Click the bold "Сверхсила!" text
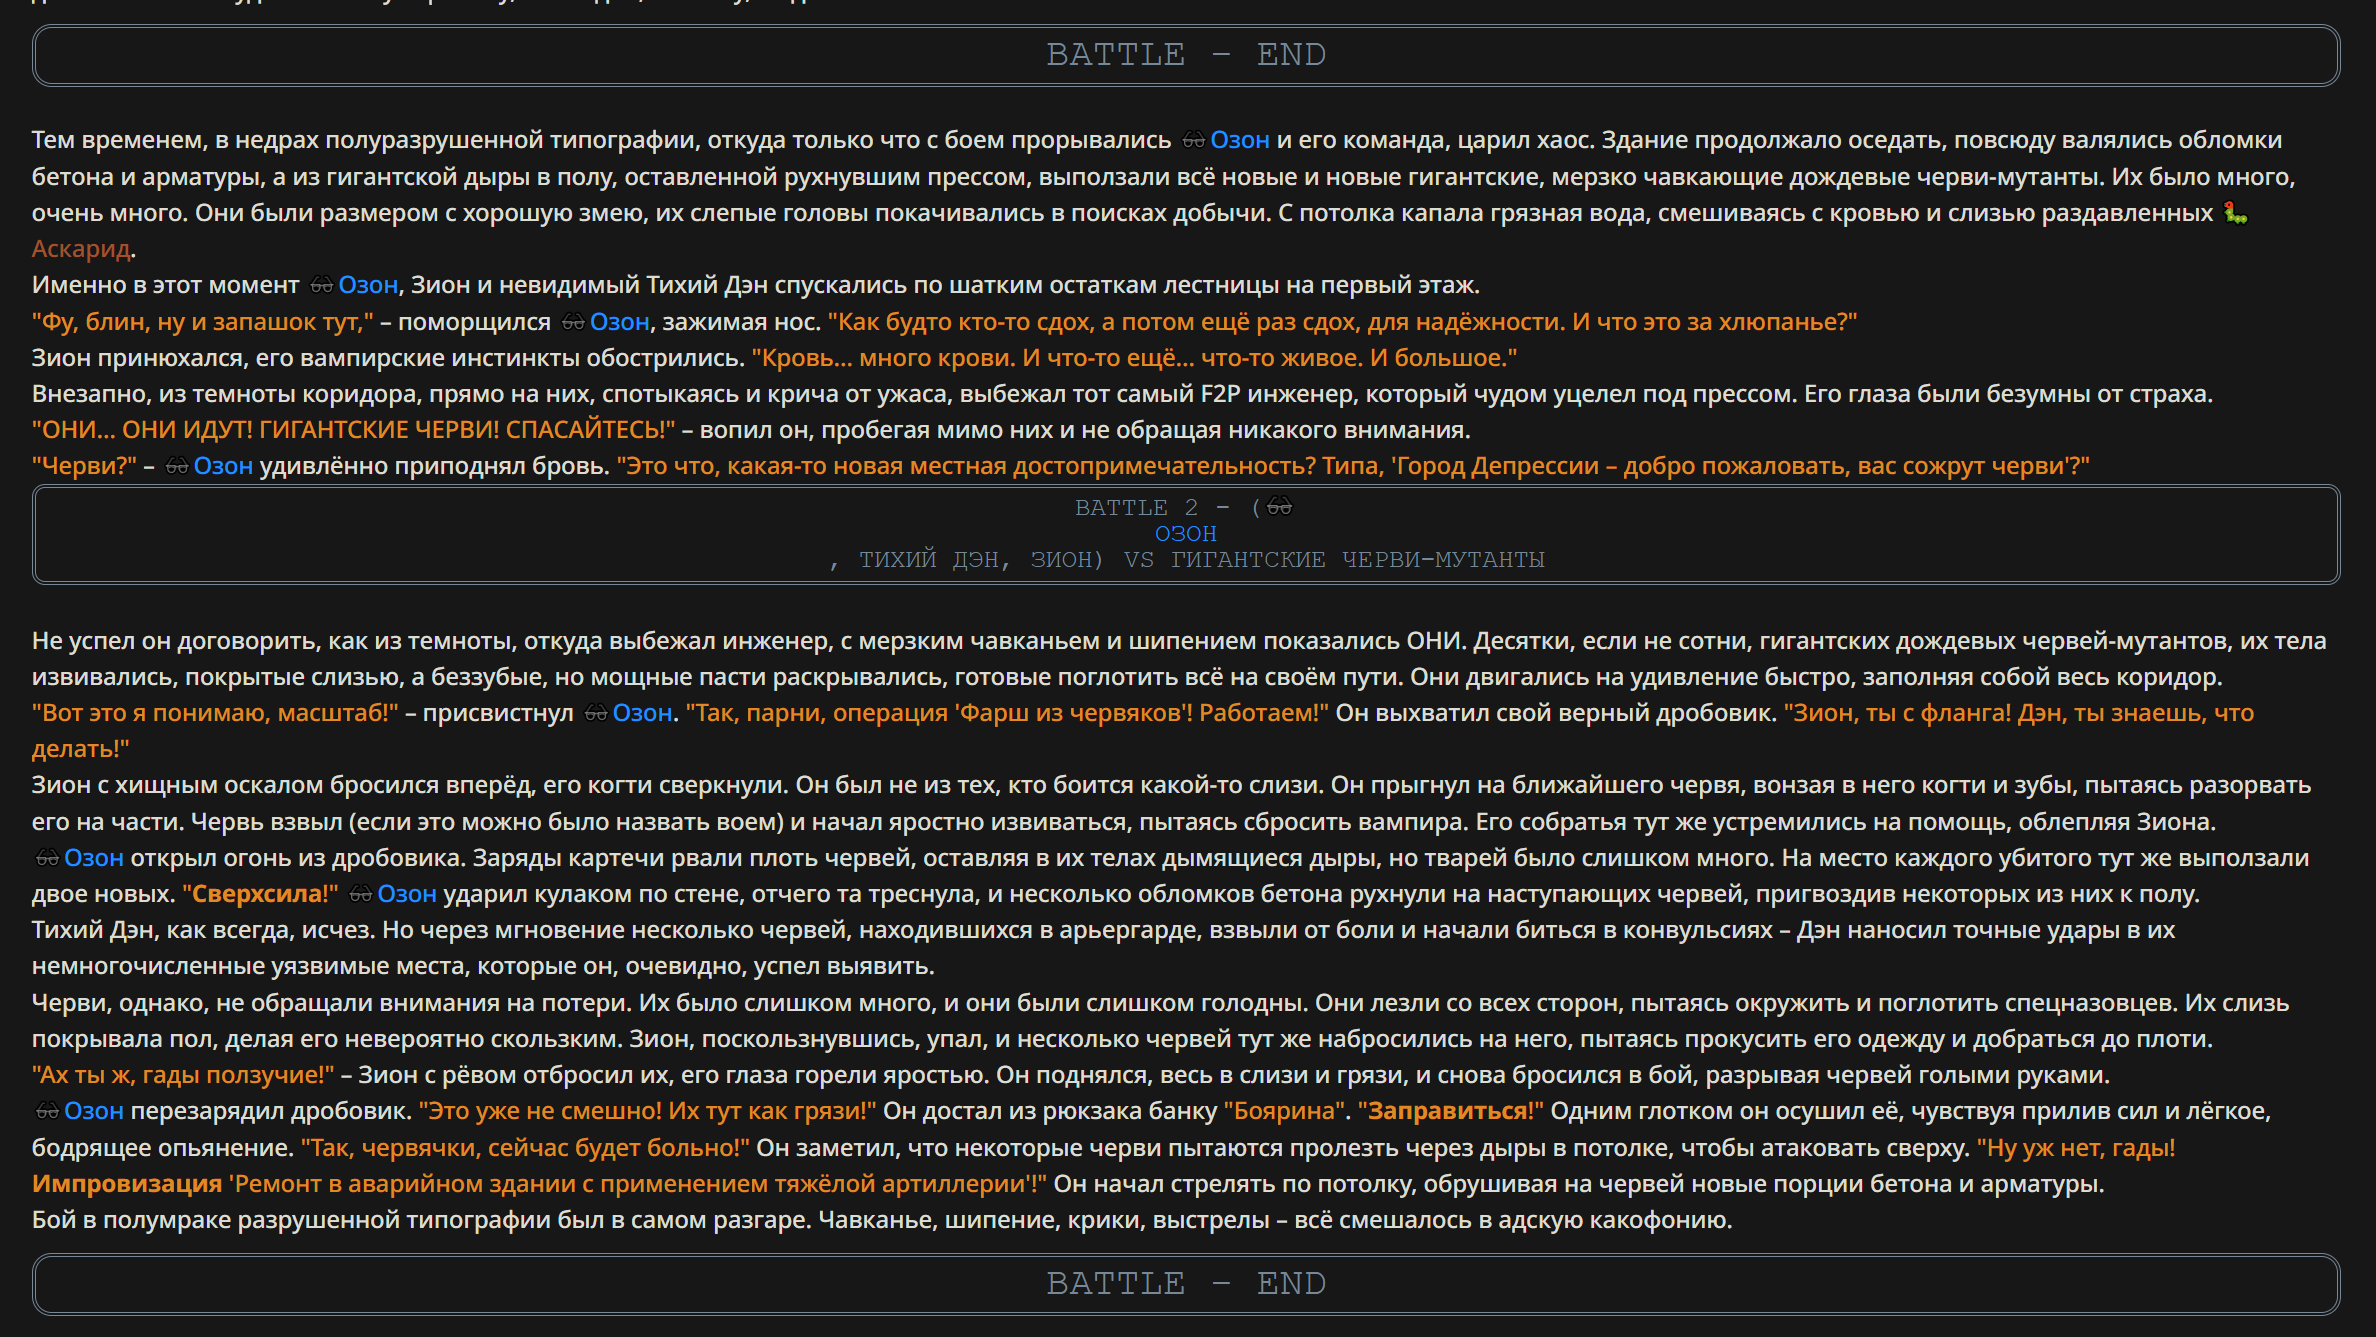 pos(260,894)
